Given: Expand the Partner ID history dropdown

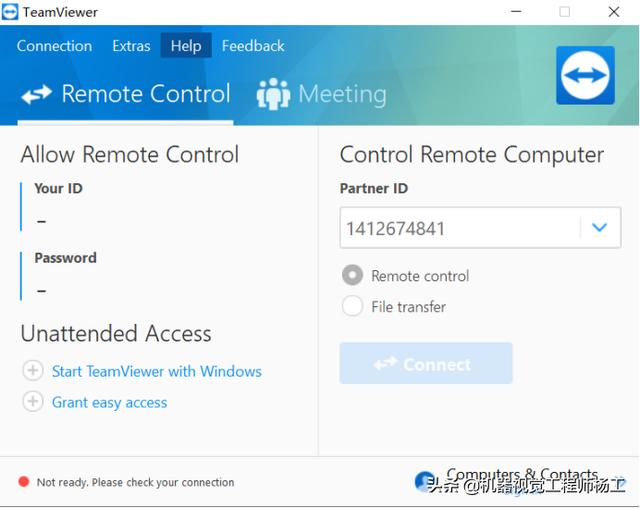Looking at the screenshot, I should click(599, 227).
